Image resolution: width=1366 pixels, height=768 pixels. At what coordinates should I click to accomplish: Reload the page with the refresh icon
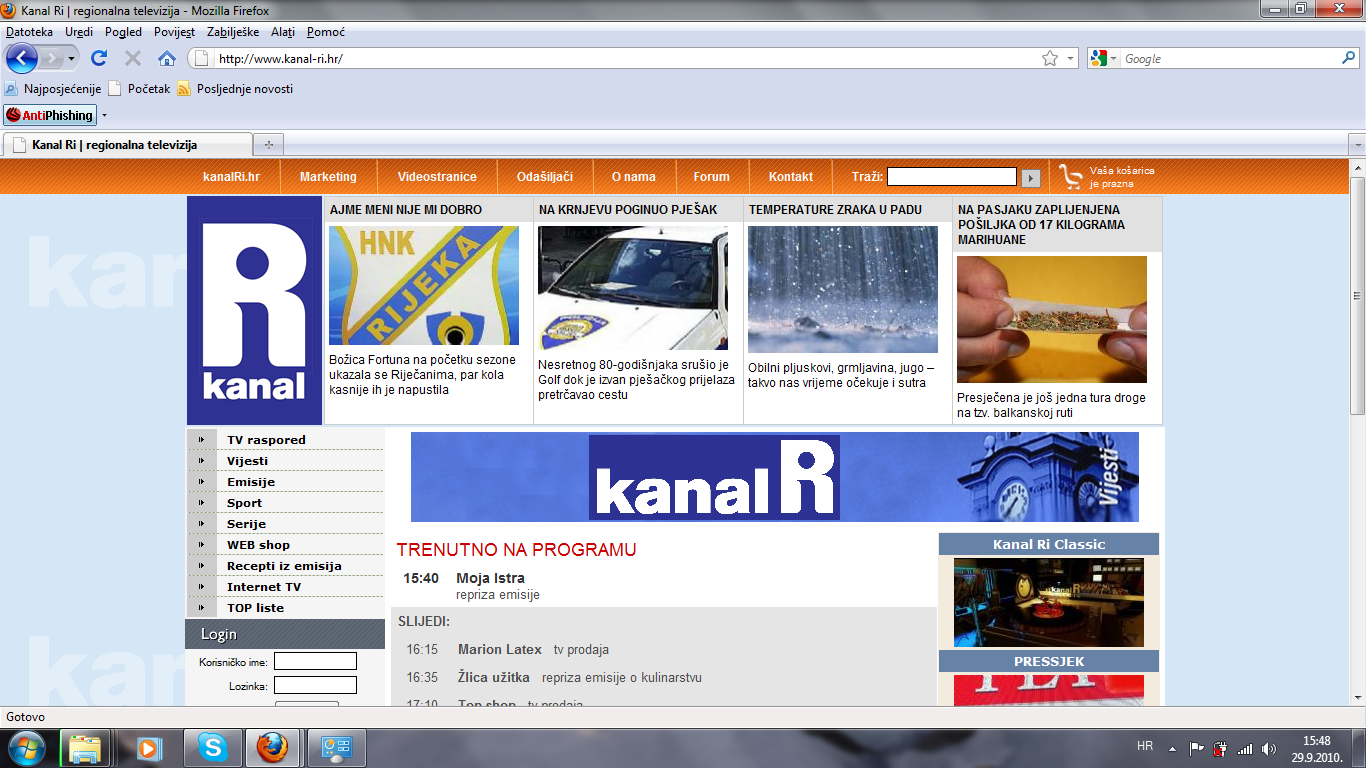(x=99, y=58)
